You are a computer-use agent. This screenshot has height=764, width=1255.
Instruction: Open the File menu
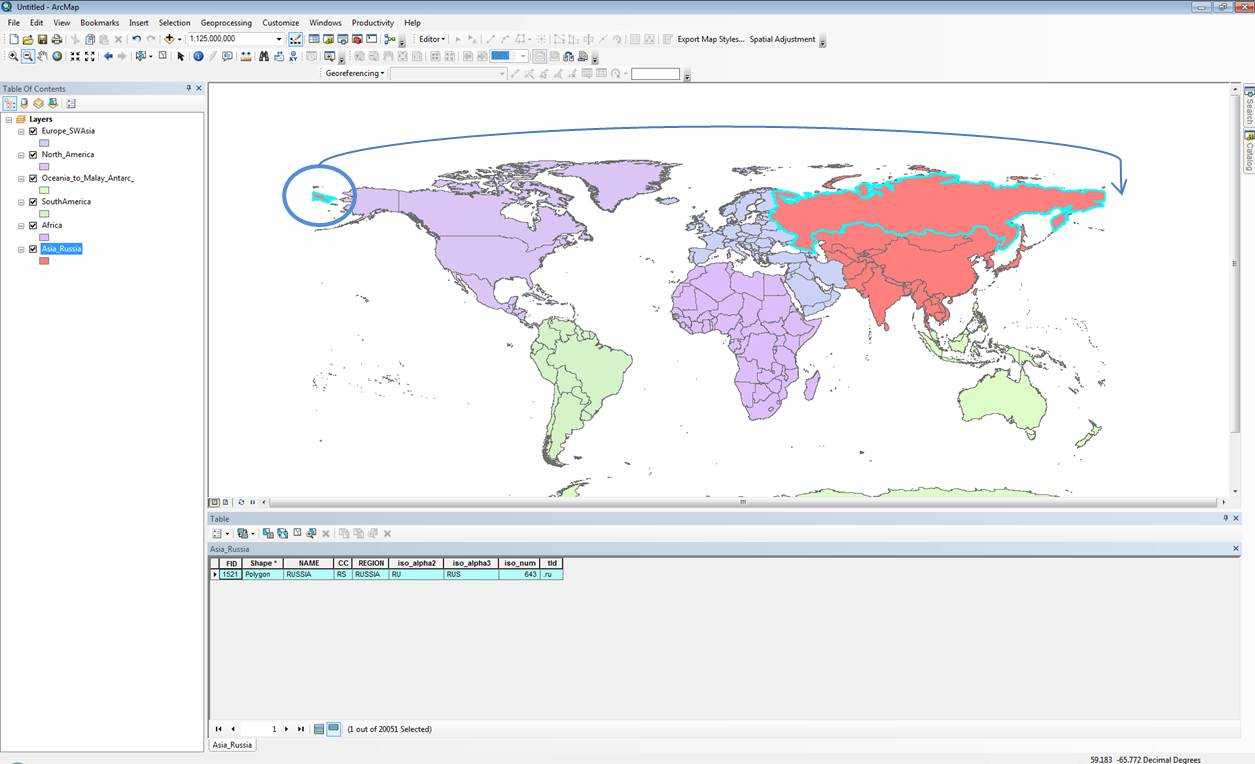point(13,22)
